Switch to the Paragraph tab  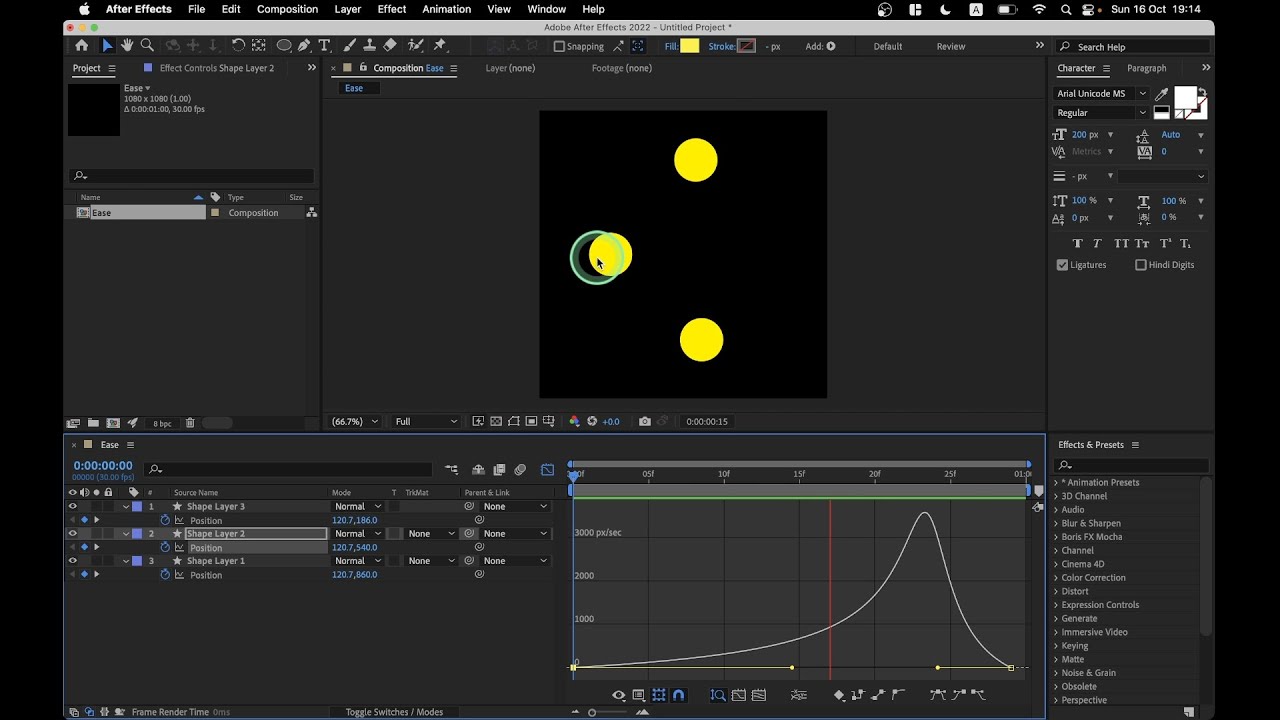[x=1147, y=68]
